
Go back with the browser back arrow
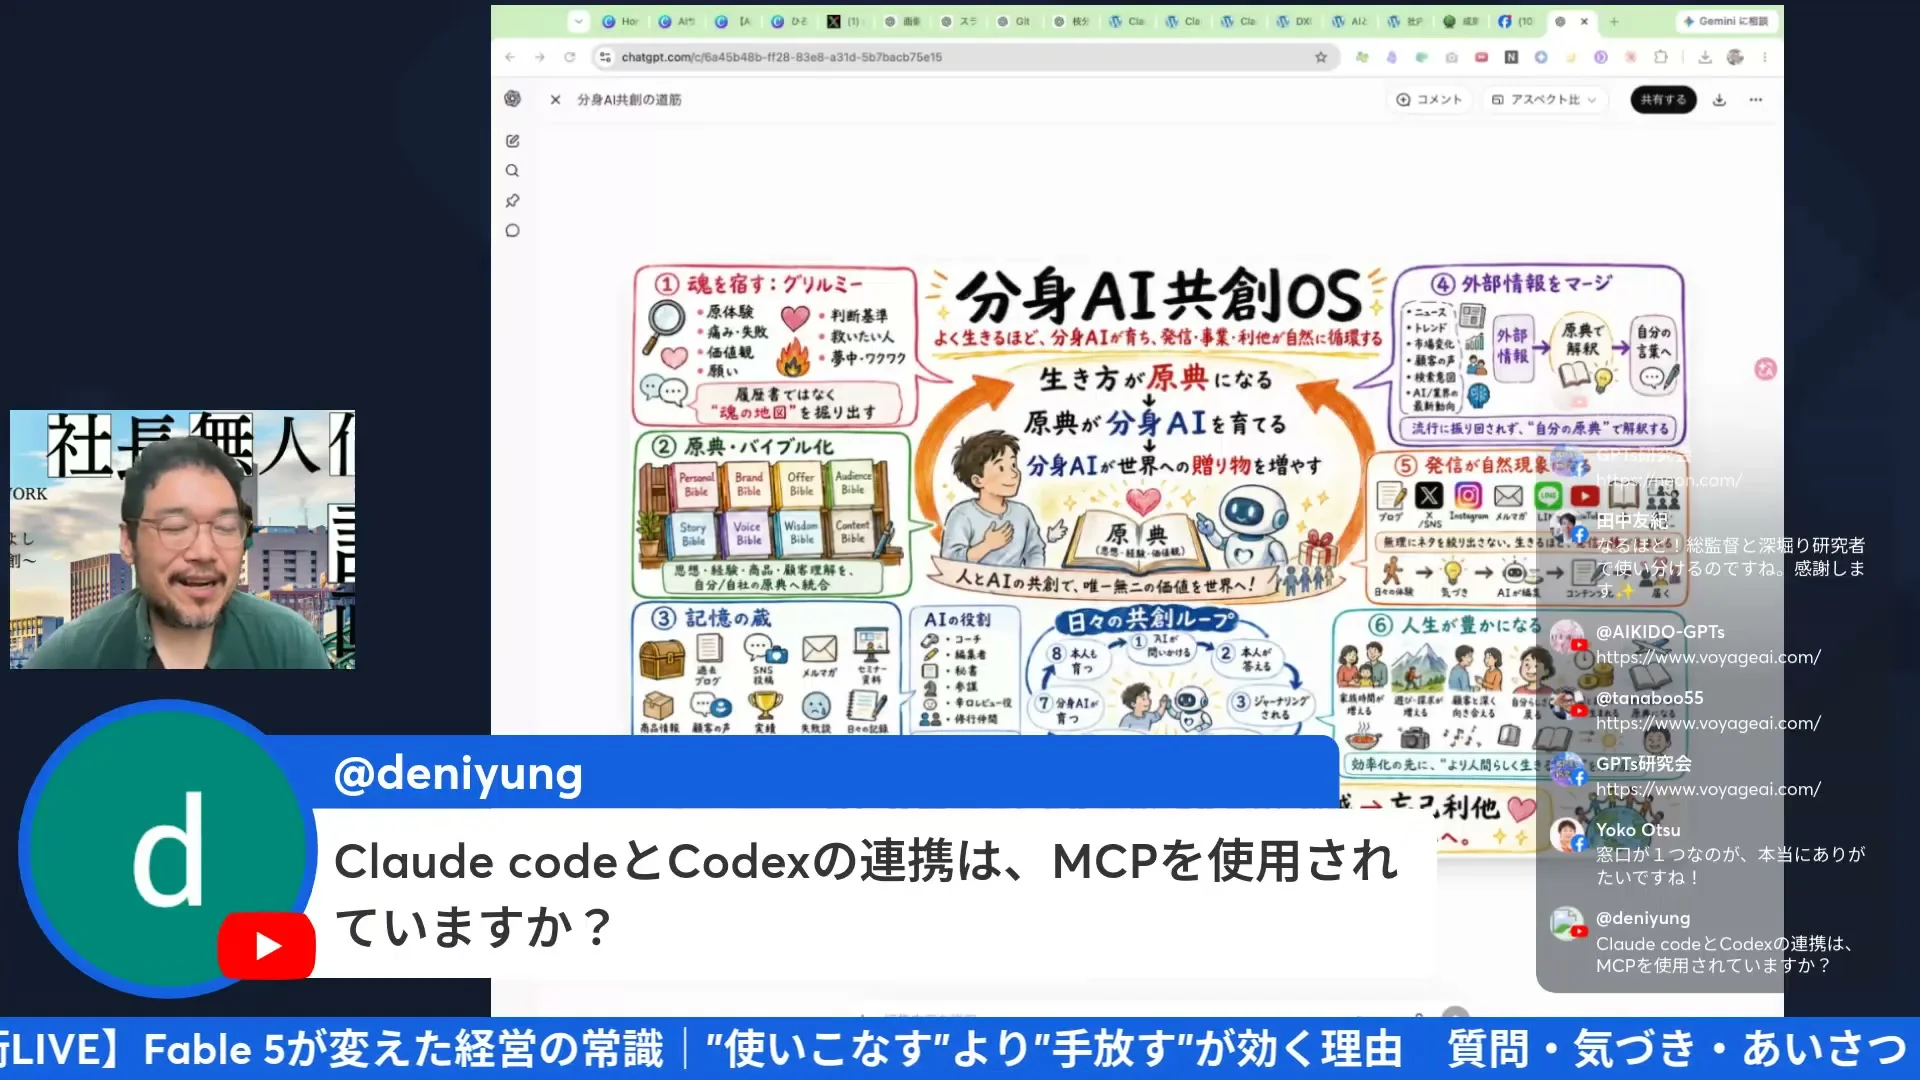pos(510,57)
